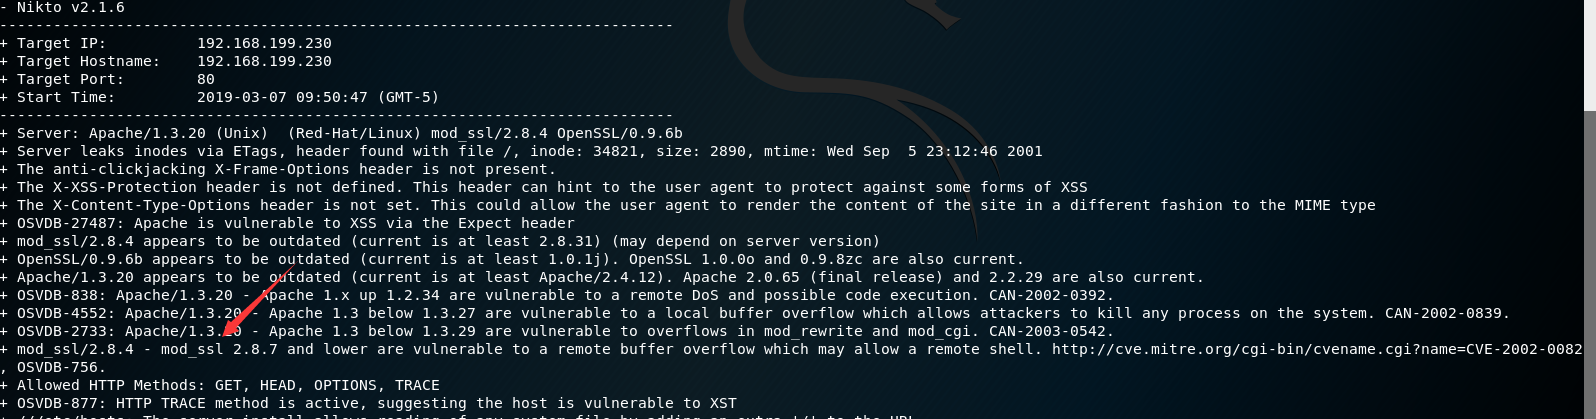Click the Start Time timestamp value
The height and width of the screenshot is (419, 1596).
[x=317, y=98]
